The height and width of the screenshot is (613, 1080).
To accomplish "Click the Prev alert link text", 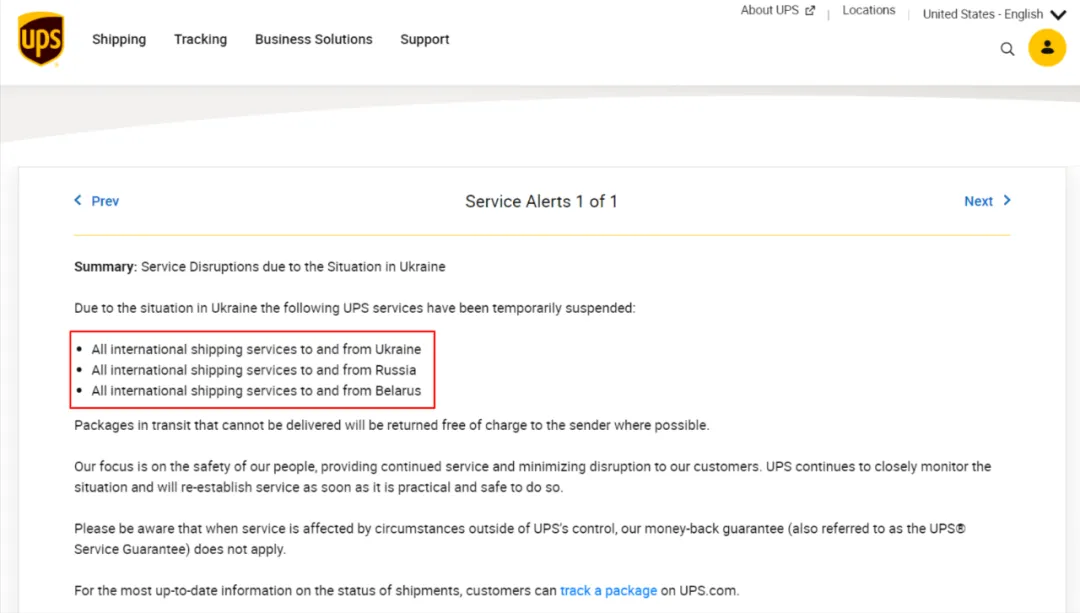I will (105, 201).
